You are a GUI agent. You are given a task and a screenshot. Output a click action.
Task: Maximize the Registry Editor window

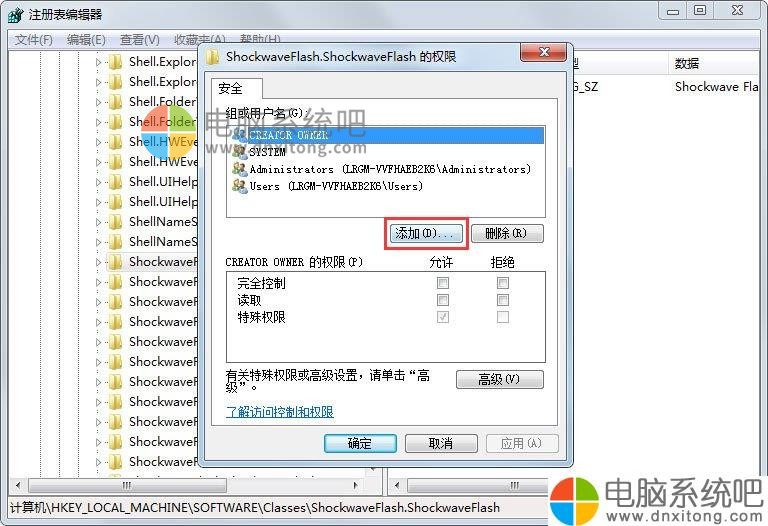(700, 11)
